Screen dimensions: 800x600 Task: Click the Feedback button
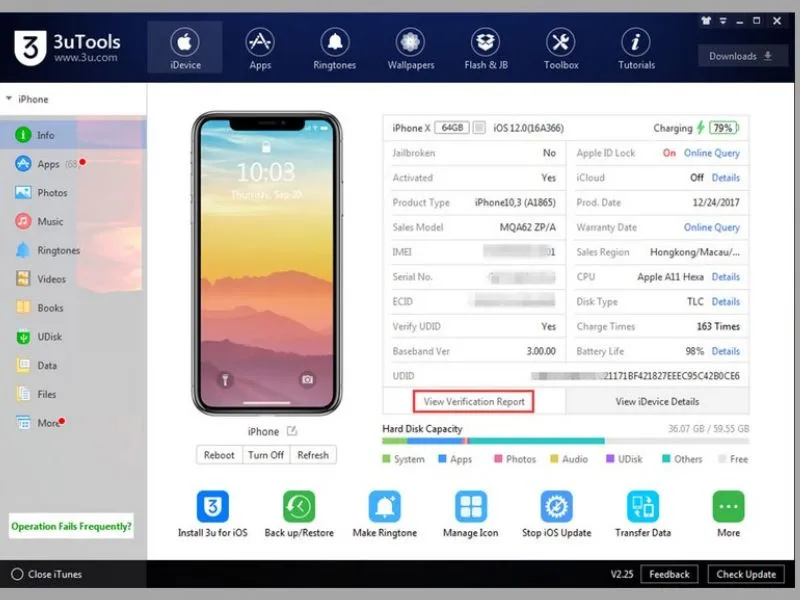click(x=669, y=574)
